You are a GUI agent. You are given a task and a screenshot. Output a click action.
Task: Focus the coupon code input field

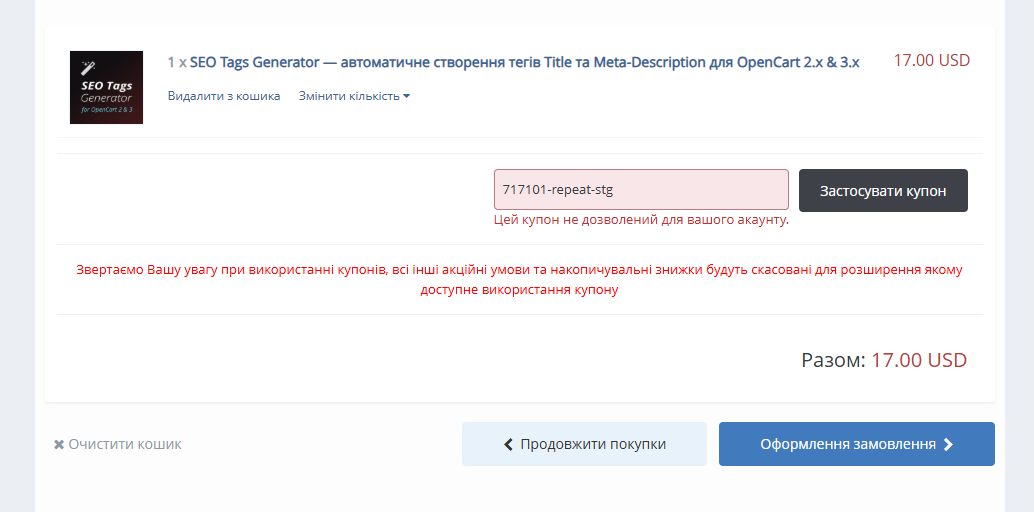pos(641,190)
